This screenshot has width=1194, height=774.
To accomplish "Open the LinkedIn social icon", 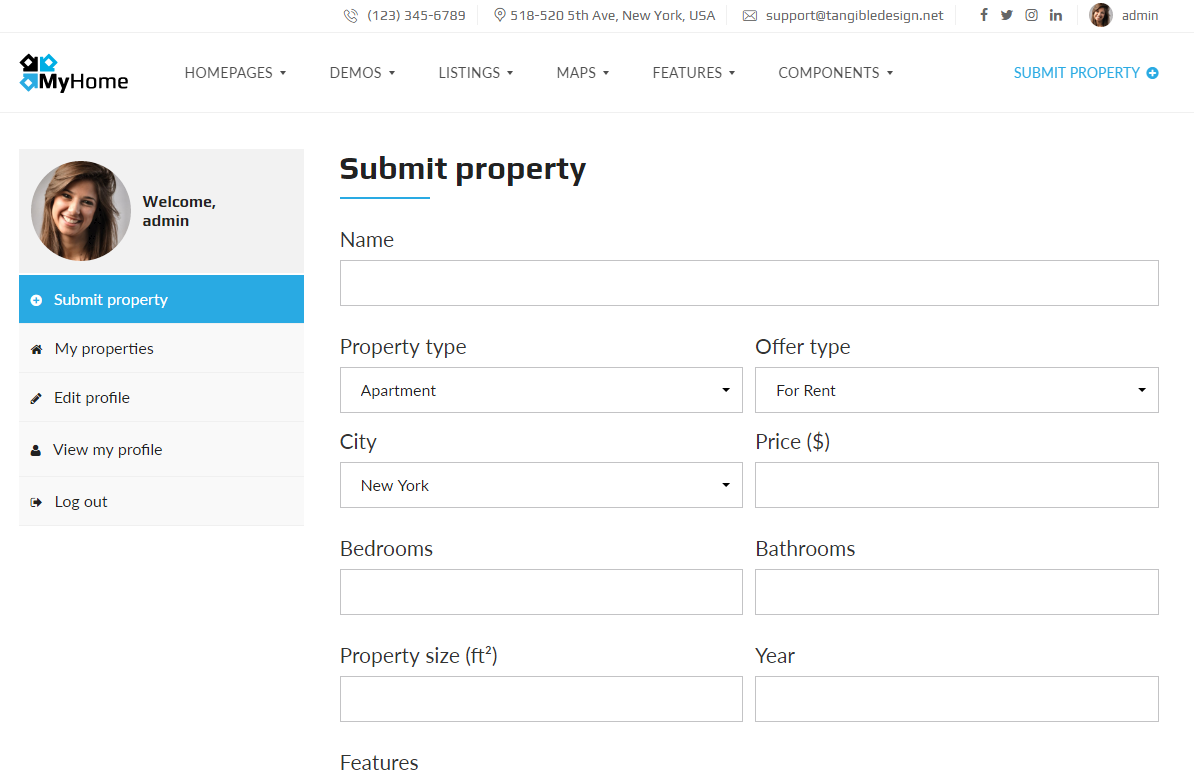I will point(1055,15).
